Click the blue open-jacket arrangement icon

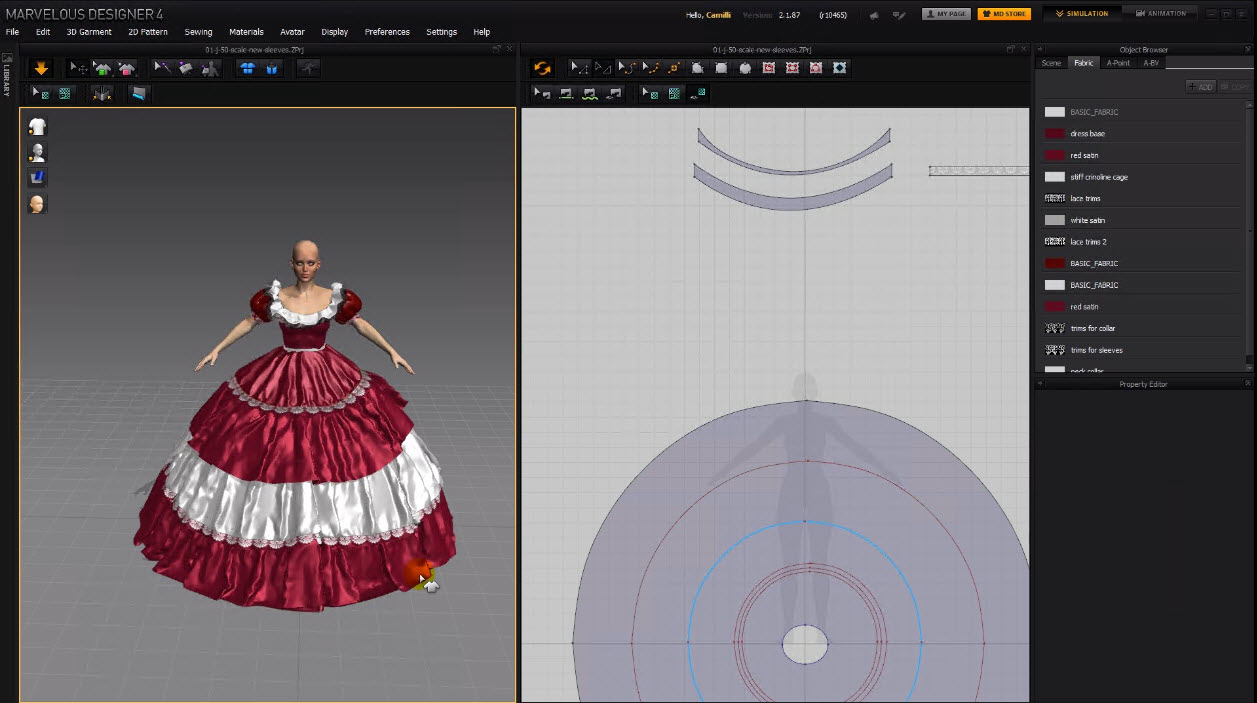pyautogui.click(x=271, y=68)
